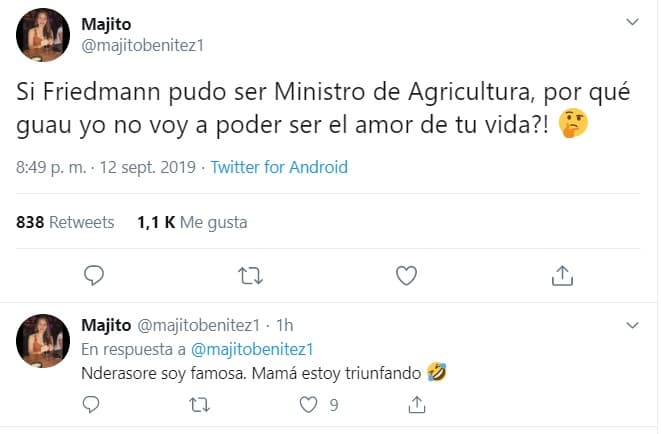
Task: Expand the reply tweet options chevron
Action: point(632,326)
